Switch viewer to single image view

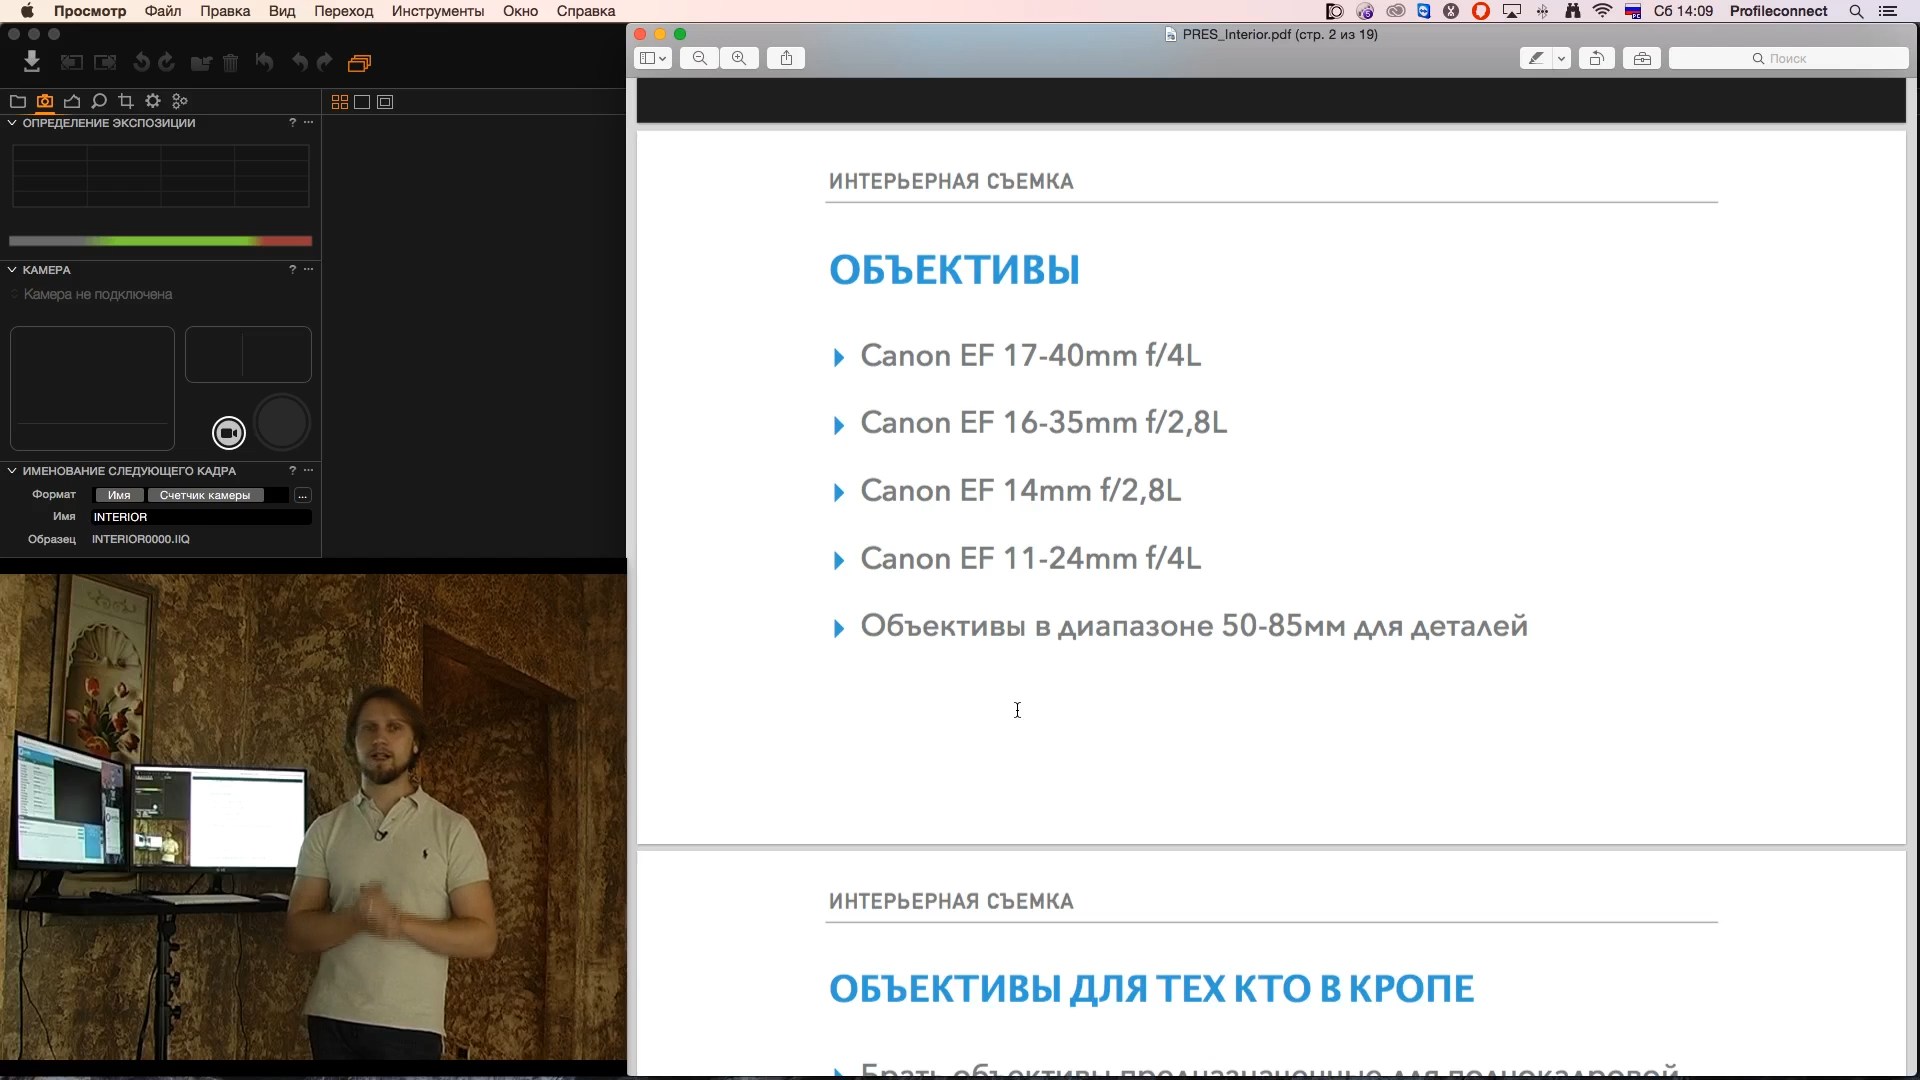click(362, 102)
